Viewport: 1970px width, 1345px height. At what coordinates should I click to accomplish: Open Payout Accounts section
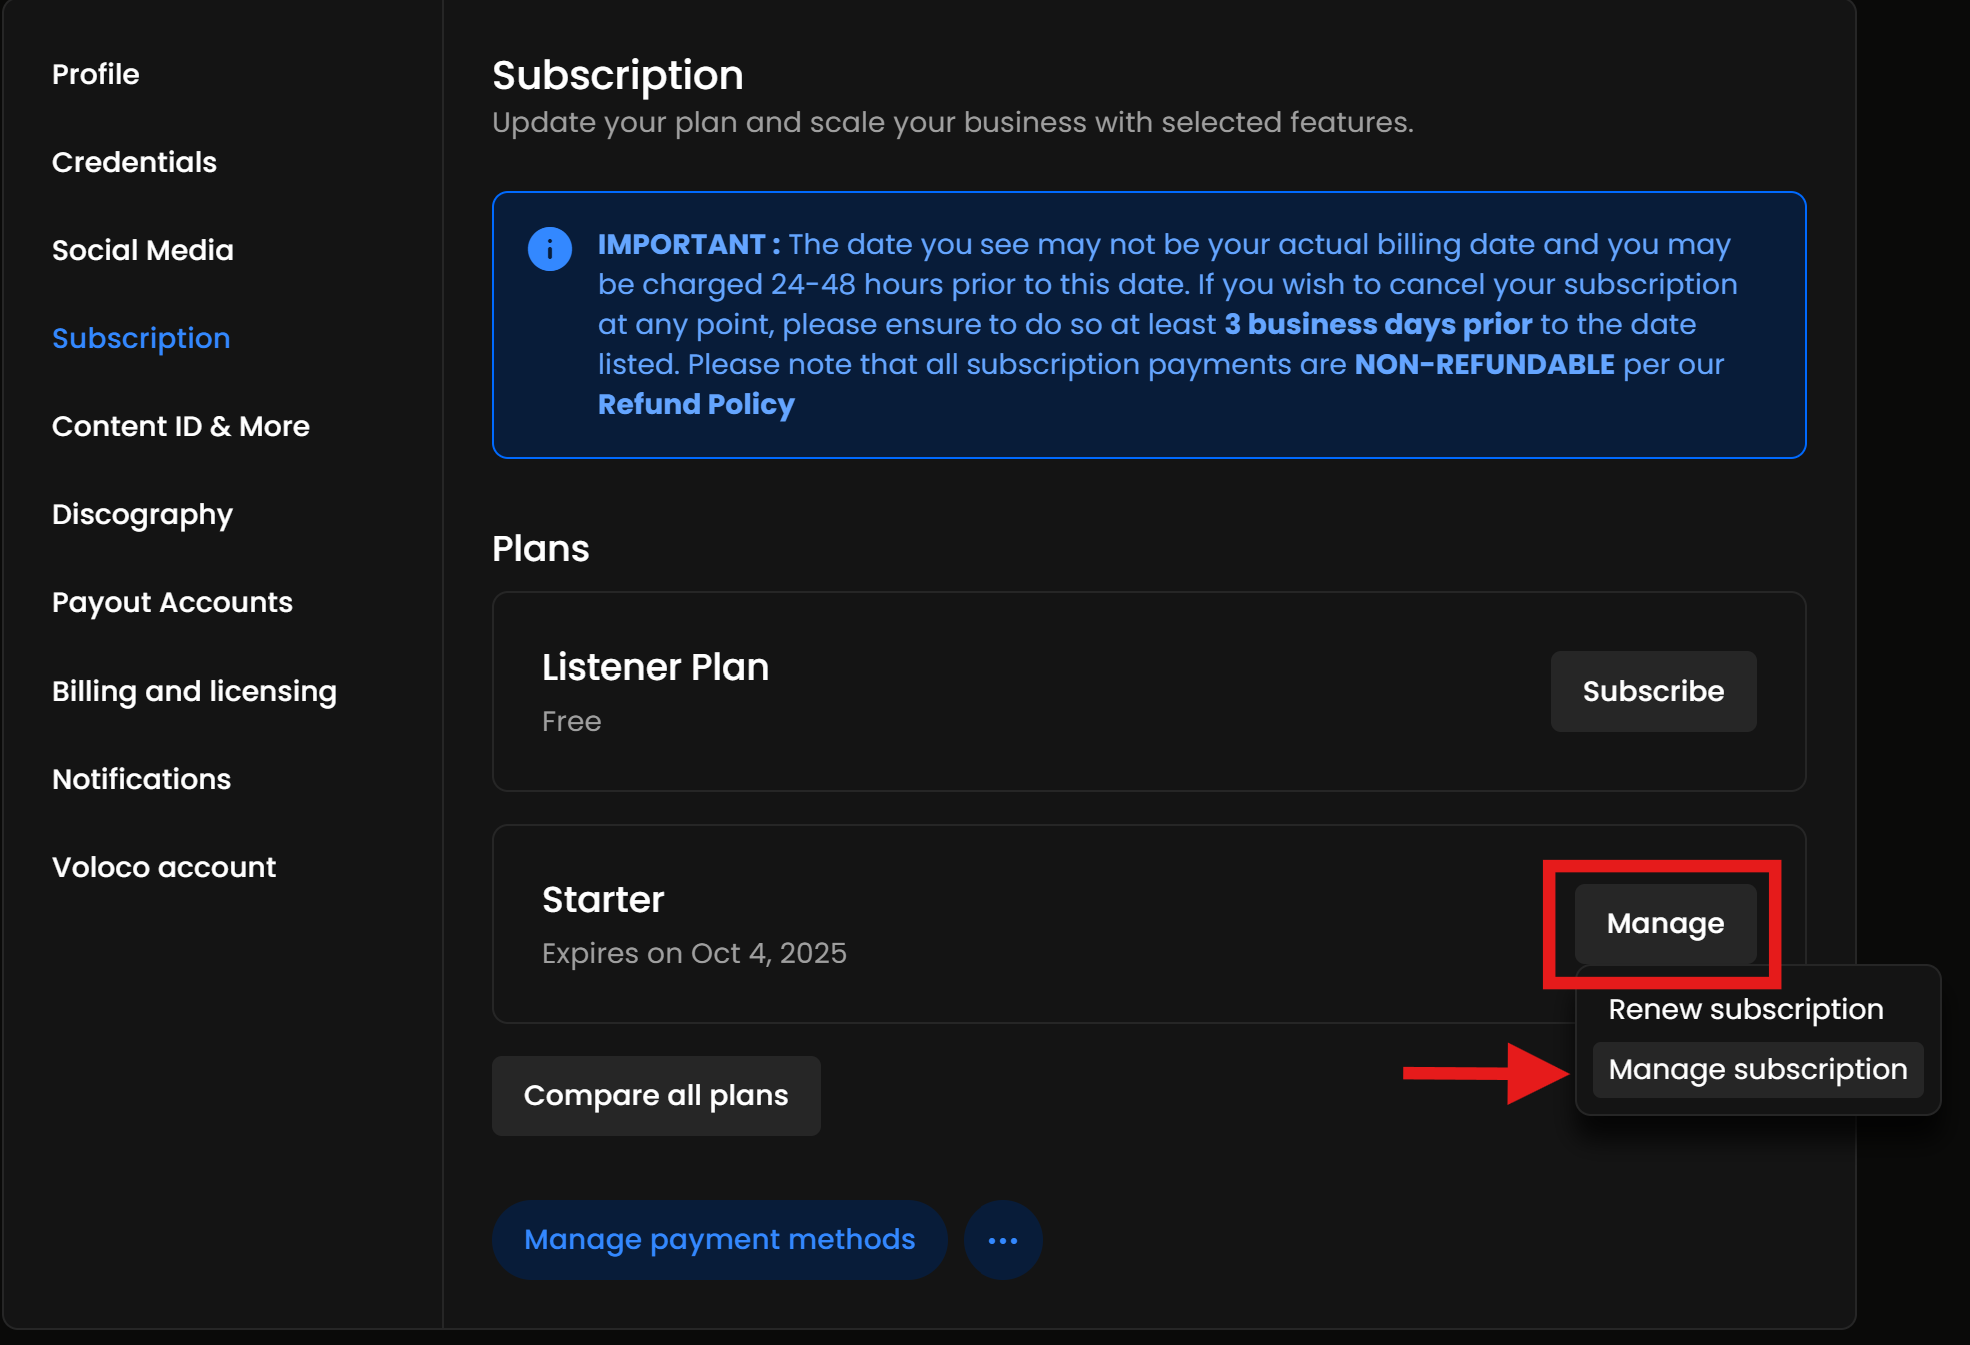(172, 602)
